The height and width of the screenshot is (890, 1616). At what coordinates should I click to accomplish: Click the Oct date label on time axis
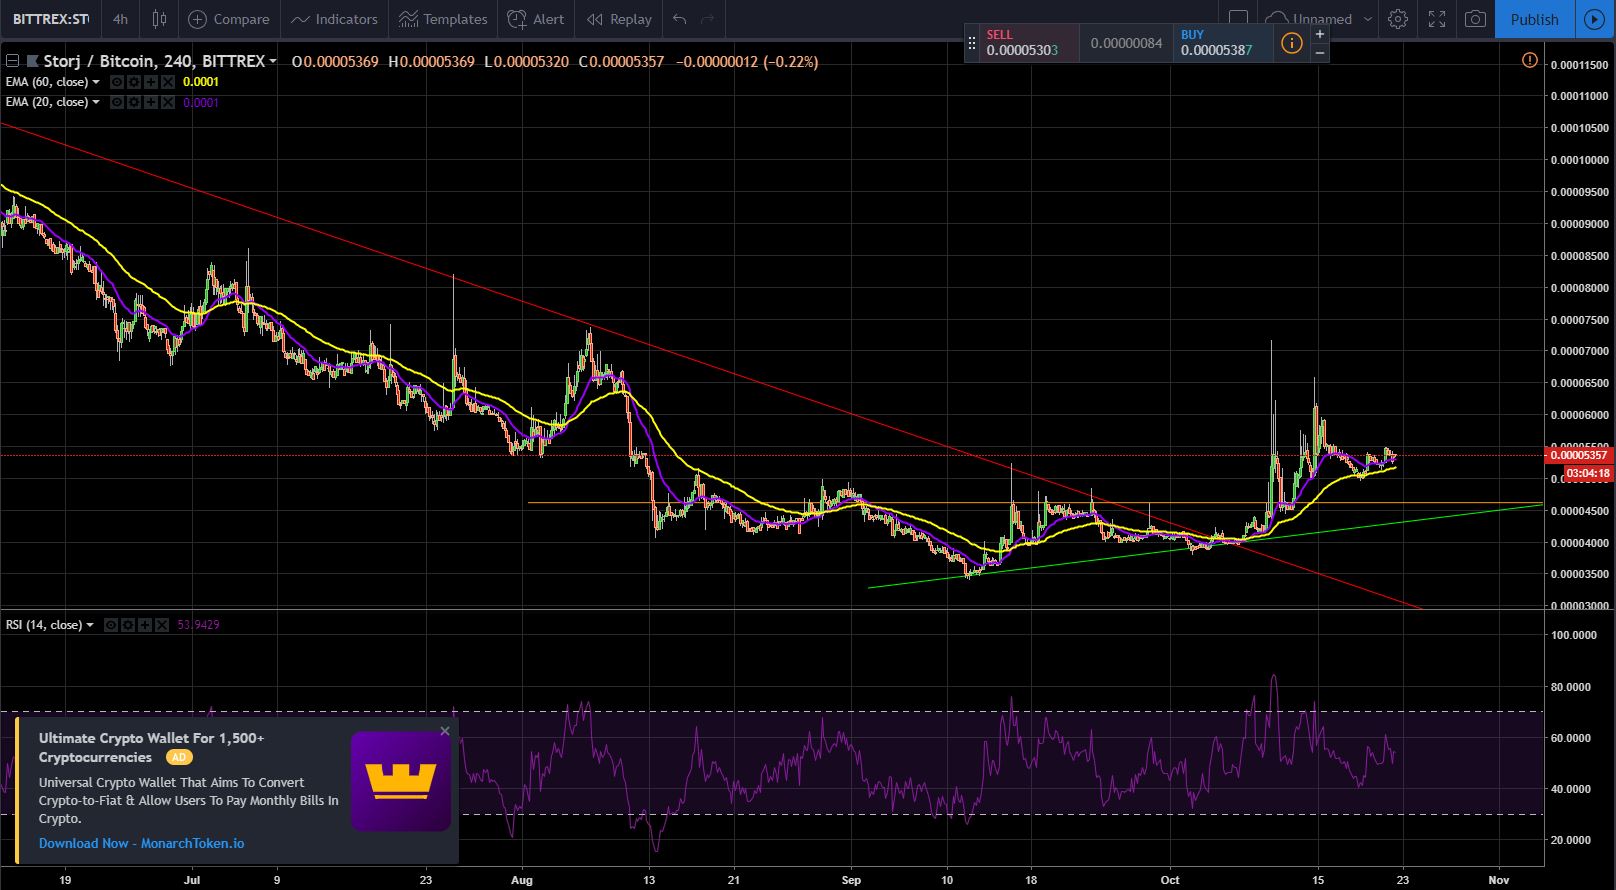(1170, 880)
